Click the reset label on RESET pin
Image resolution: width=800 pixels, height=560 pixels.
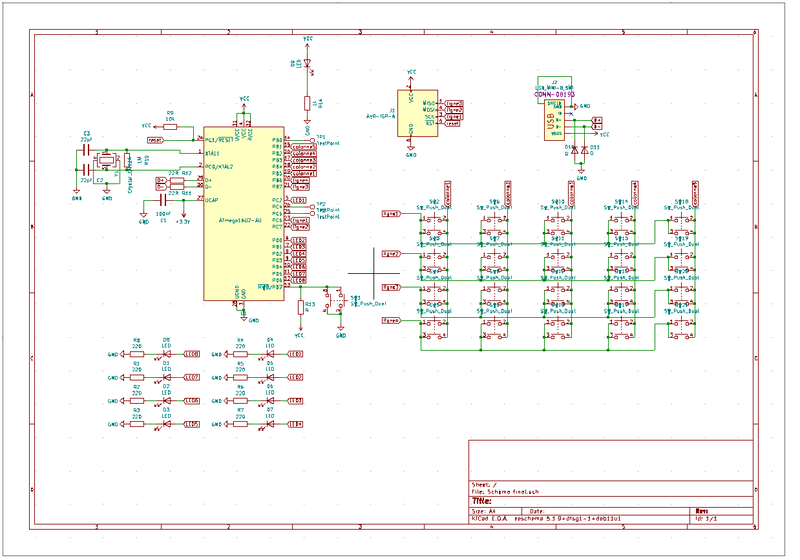(x=155, y=140)
